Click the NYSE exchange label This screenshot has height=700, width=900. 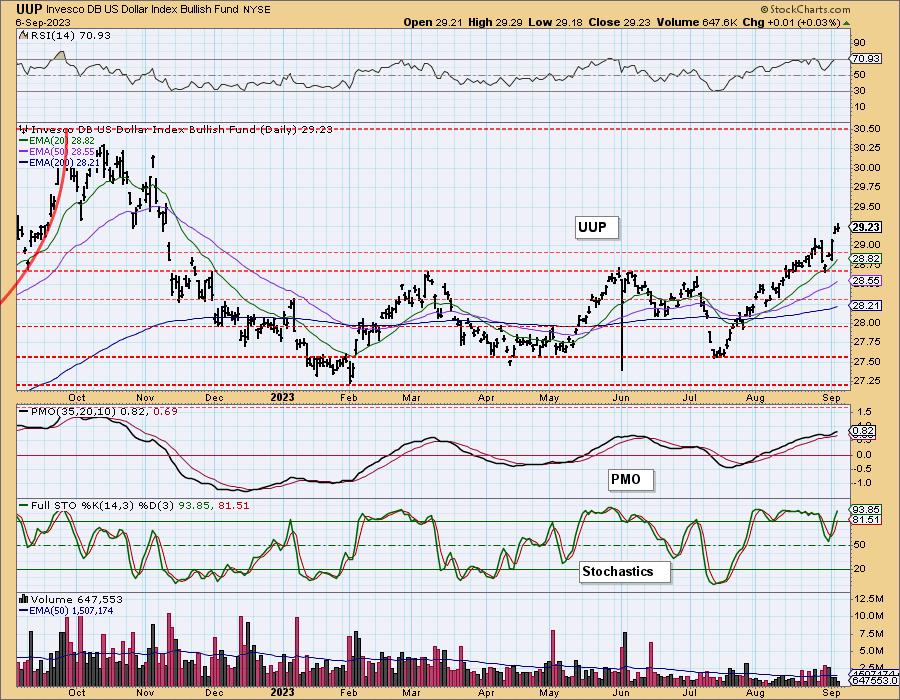(x=258, y=10)
